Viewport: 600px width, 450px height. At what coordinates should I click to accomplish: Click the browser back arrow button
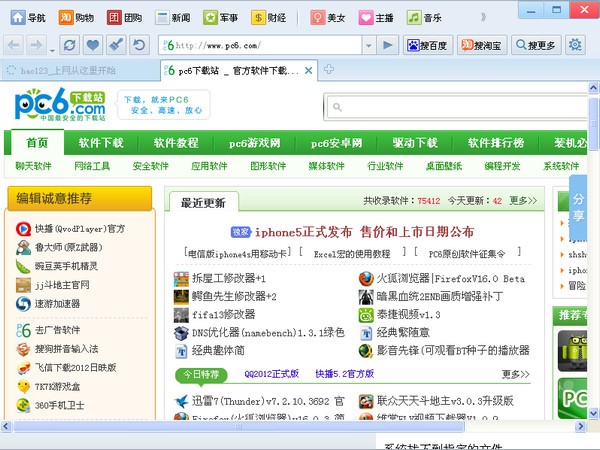14,46
